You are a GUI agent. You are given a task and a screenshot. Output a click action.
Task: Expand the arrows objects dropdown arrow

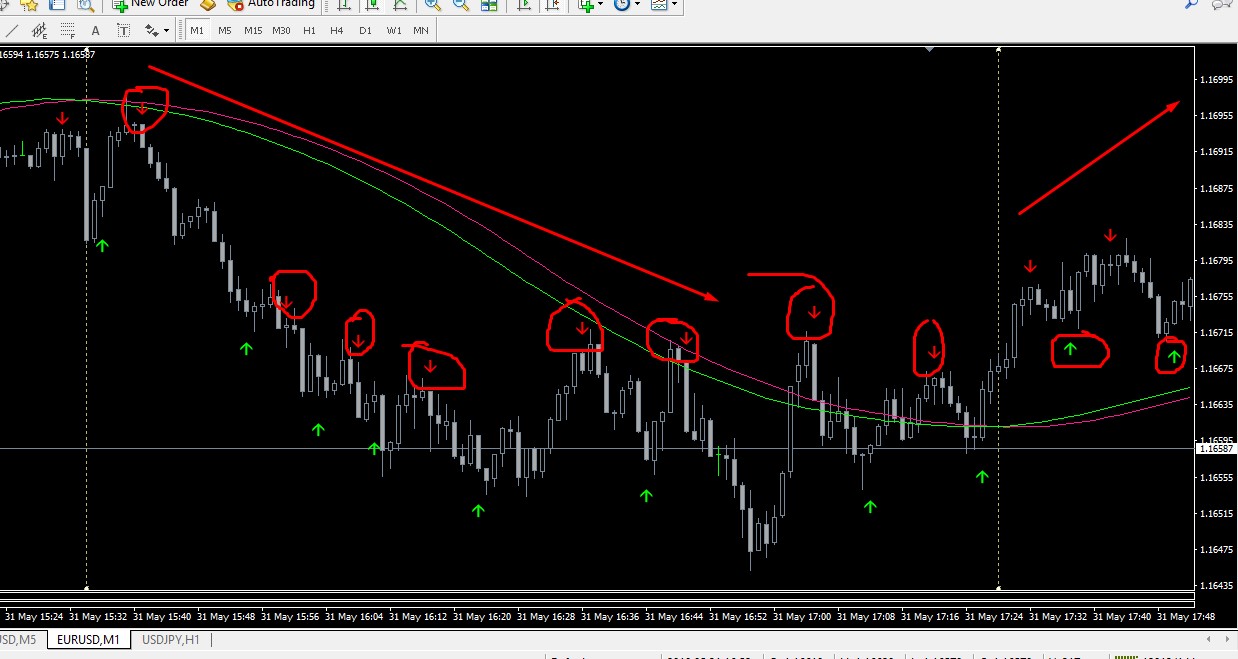click(x=167, y=31)
